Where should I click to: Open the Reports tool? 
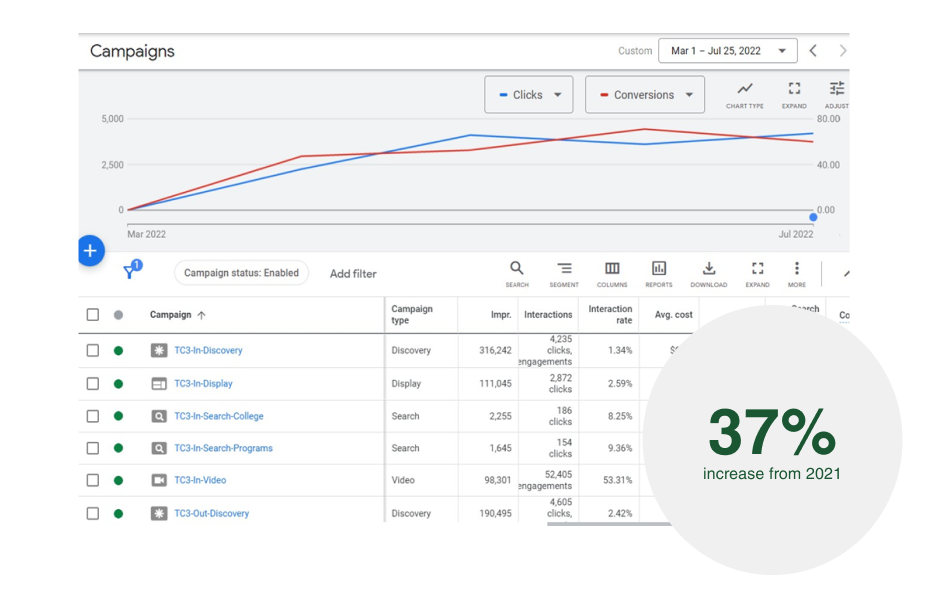[659, 274]
